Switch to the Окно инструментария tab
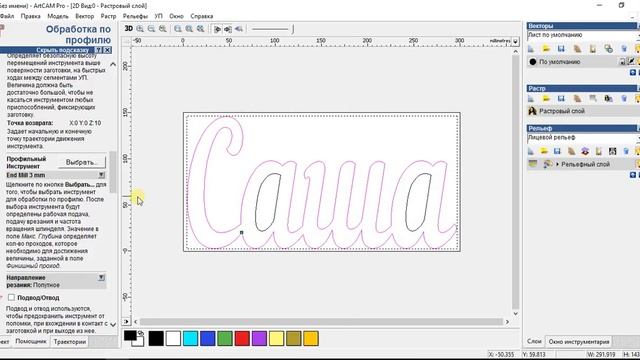The width and height of the screenshot is (640, 360). coord(579,342)
